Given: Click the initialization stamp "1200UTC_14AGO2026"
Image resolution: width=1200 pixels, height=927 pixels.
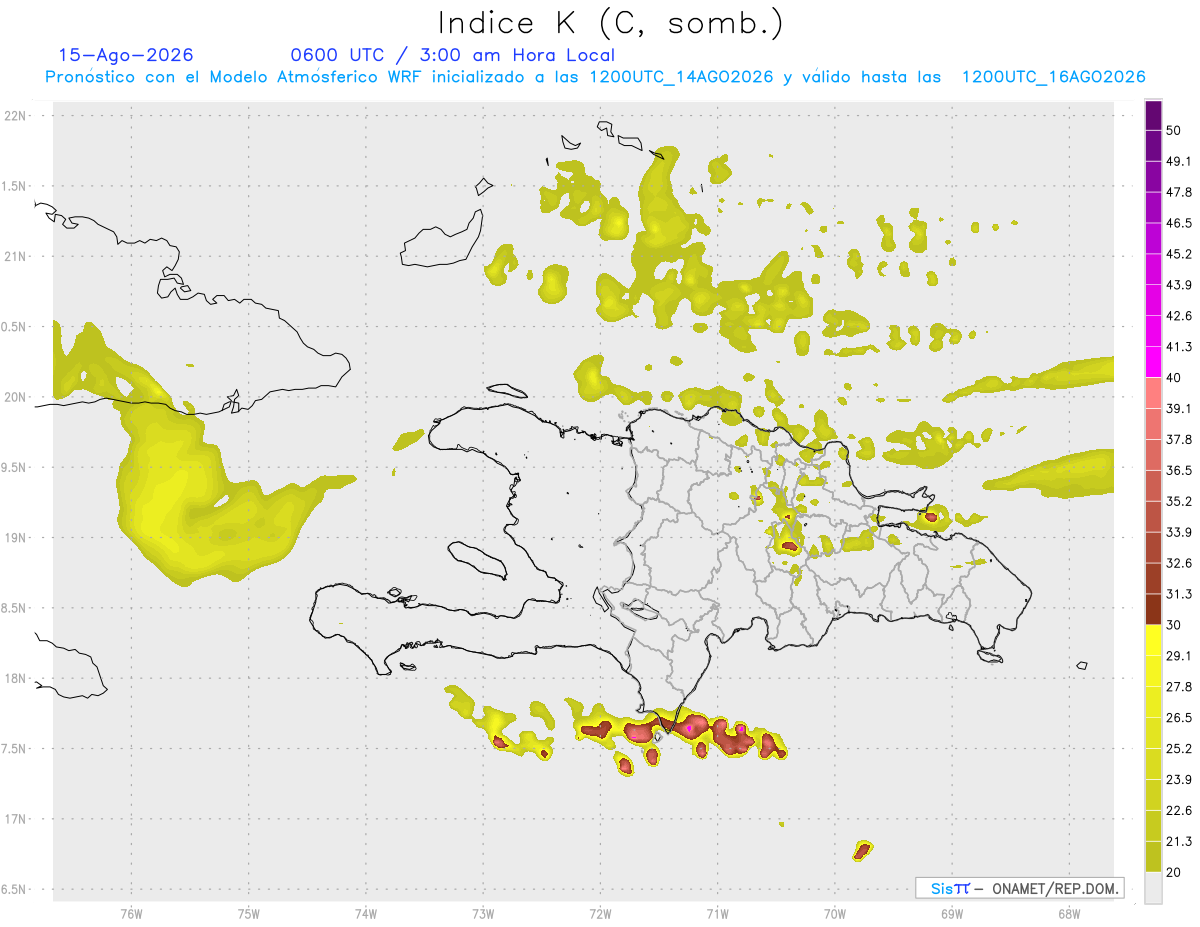Looking at the screenshot, I should point(681,77).
